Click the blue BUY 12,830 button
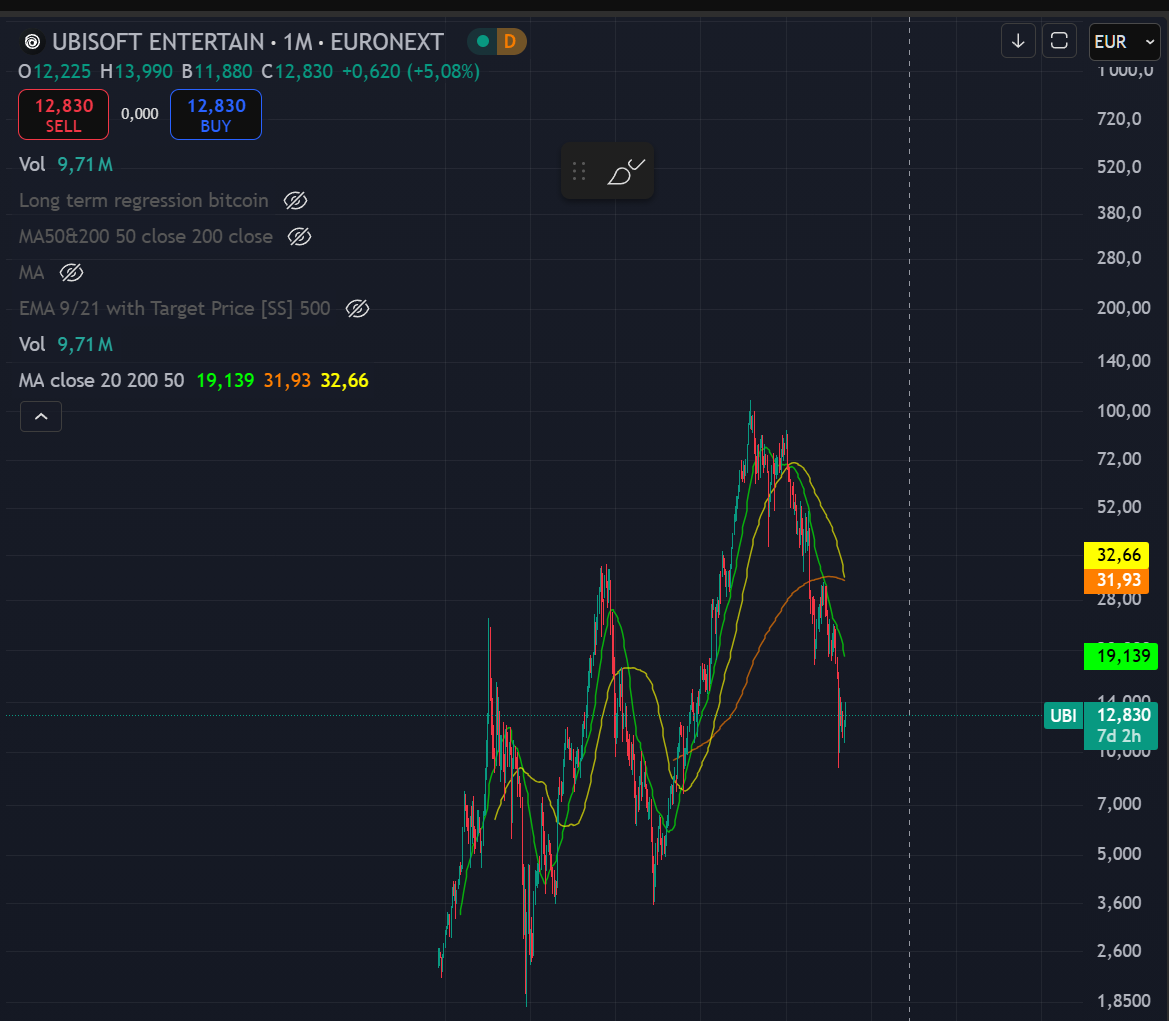This screenshot has width=1169, height=1021. pos(216,114)
